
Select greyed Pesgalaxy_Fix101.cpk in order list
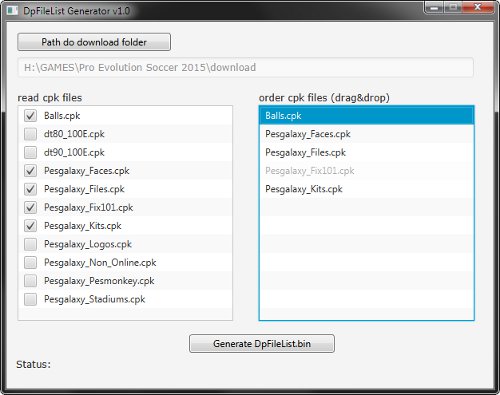tap(366, 171)
